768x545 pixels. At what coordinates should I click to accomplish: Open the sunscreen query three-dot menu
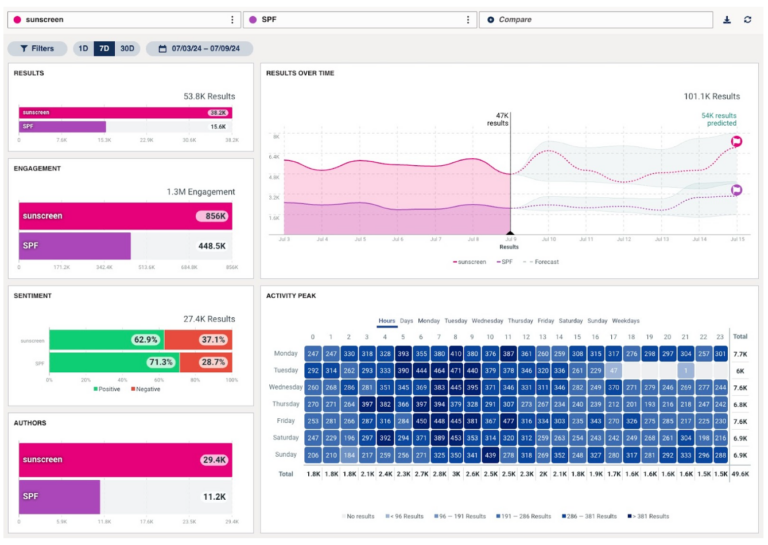tap(232, 20)
